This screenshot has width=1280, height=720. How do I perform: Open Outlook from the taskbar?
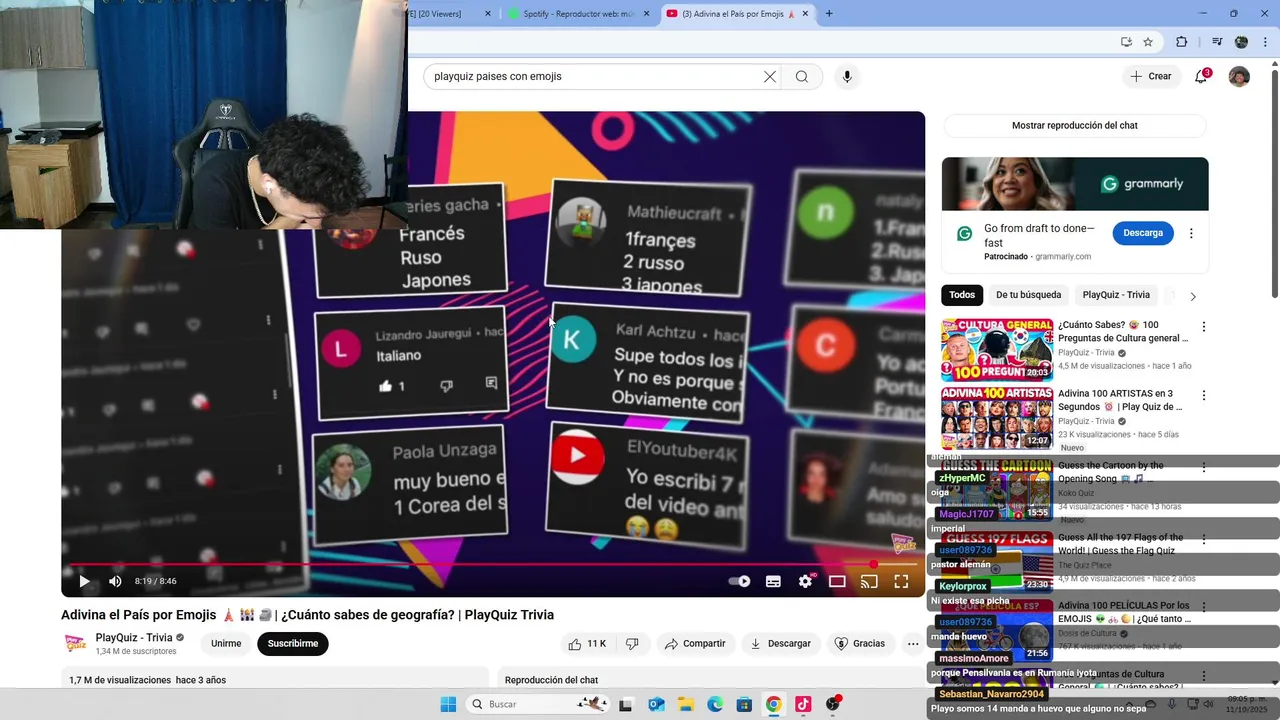coord(656,704)
